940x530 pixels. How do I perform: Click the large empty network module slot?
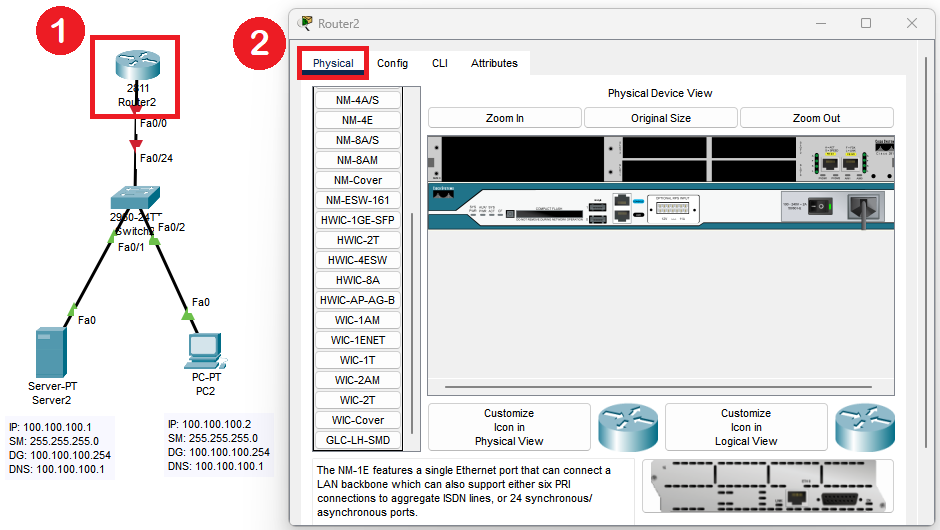point(523,159)
